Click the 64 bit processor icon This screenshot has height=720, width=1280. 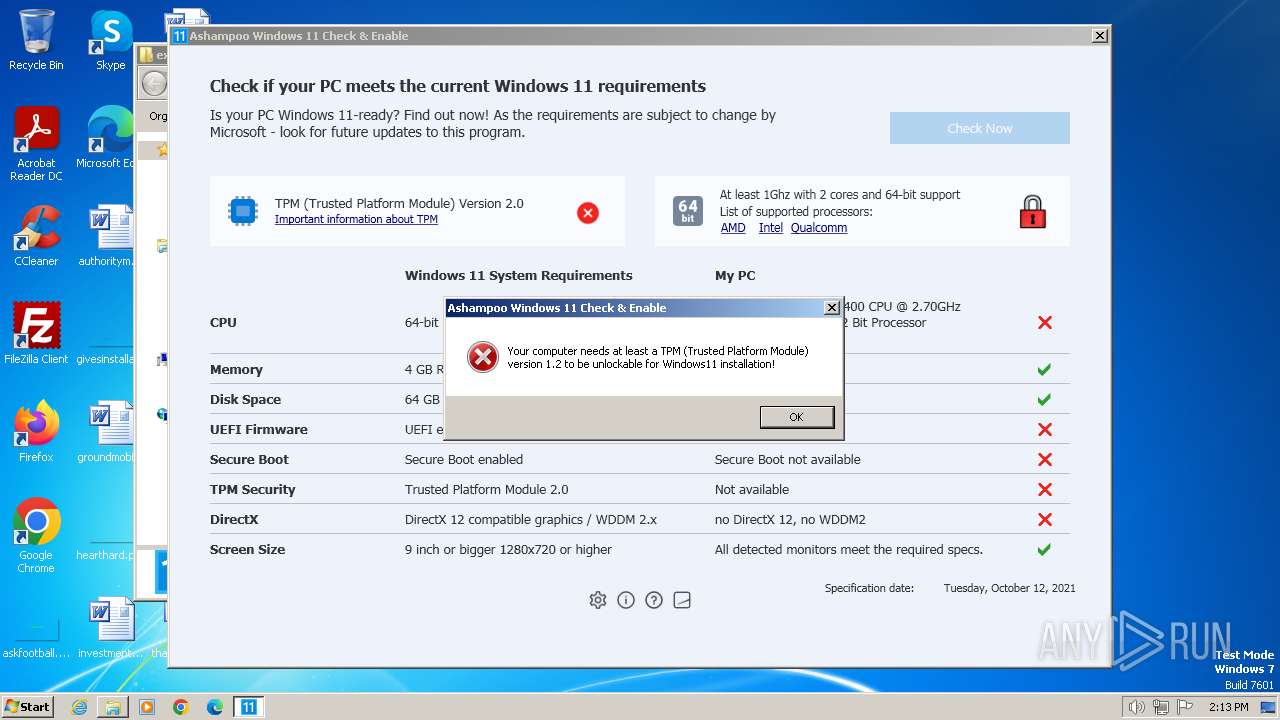688,211
